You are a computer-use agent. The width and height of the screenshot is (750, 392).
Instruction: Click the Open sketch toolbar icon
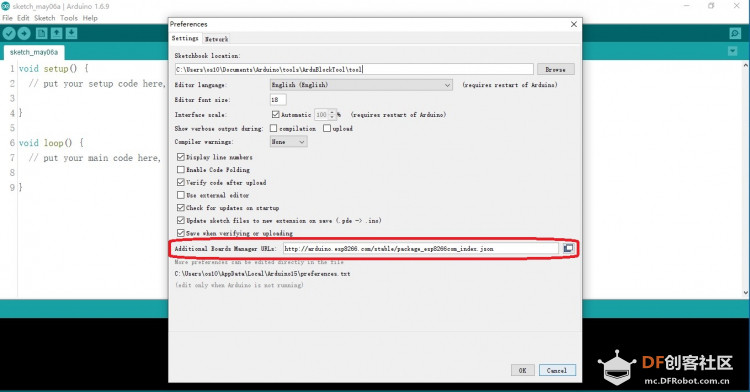pos(56,33)
